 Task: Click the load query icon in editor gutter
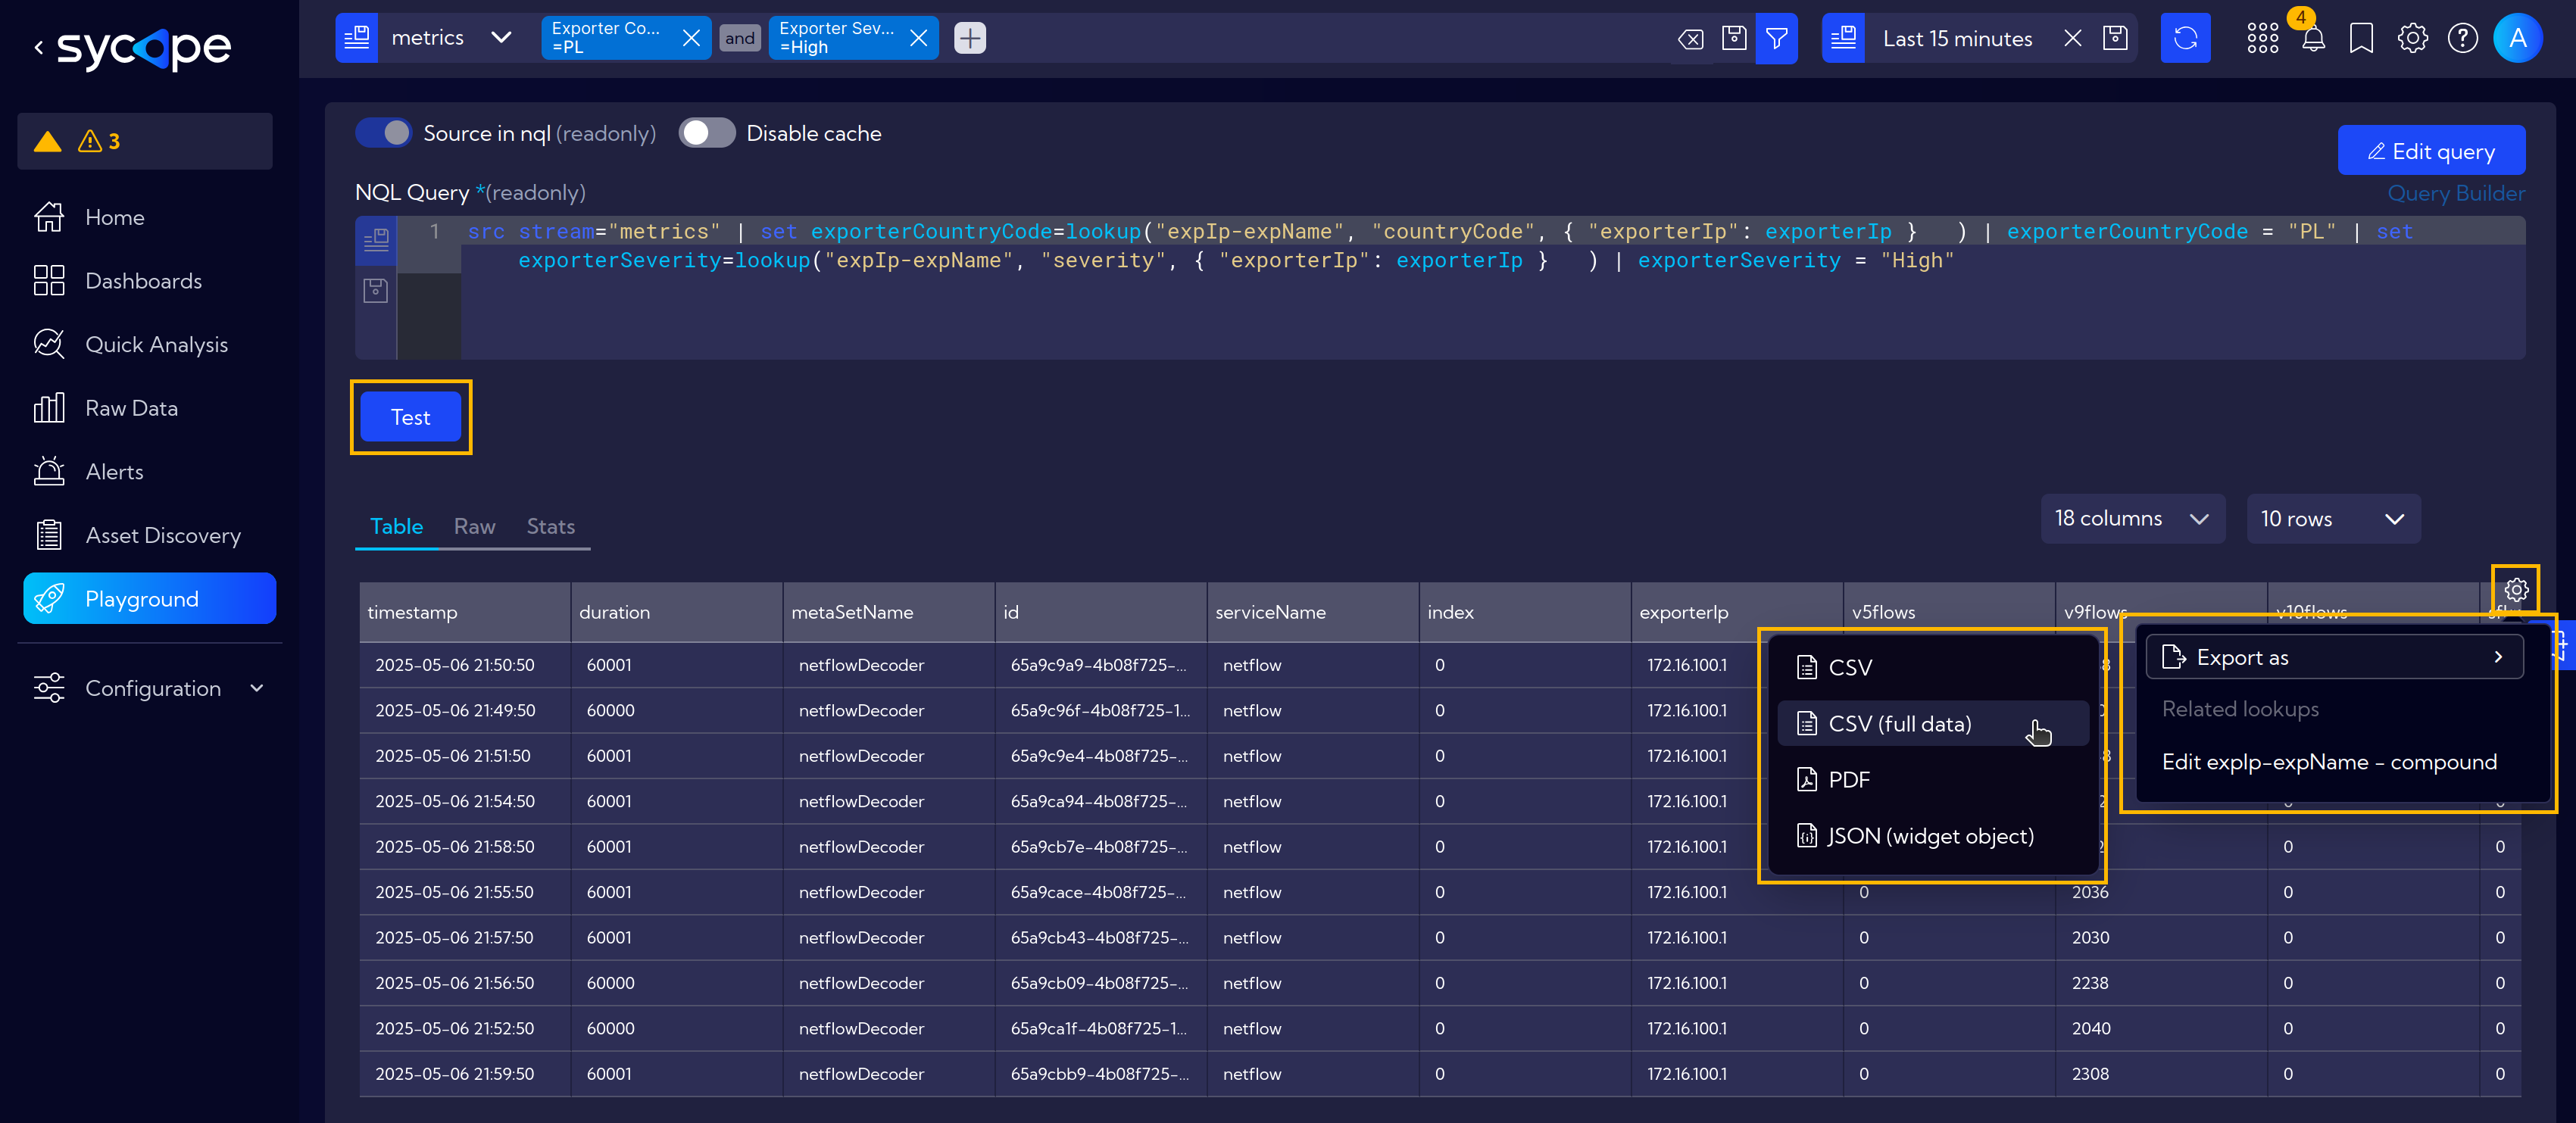[x=376, y=239]
